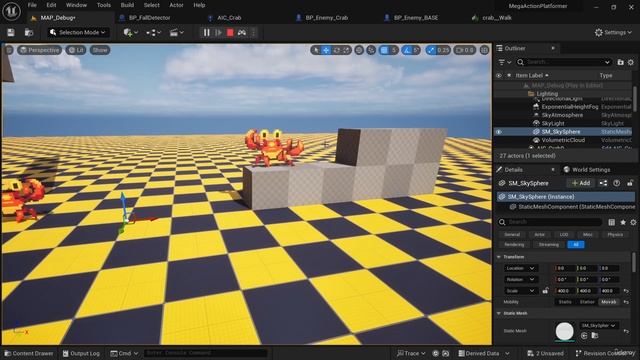Screen dimensions: 640x360
Task: Advance a single frame of simulation
Action: tap(218, 33)
